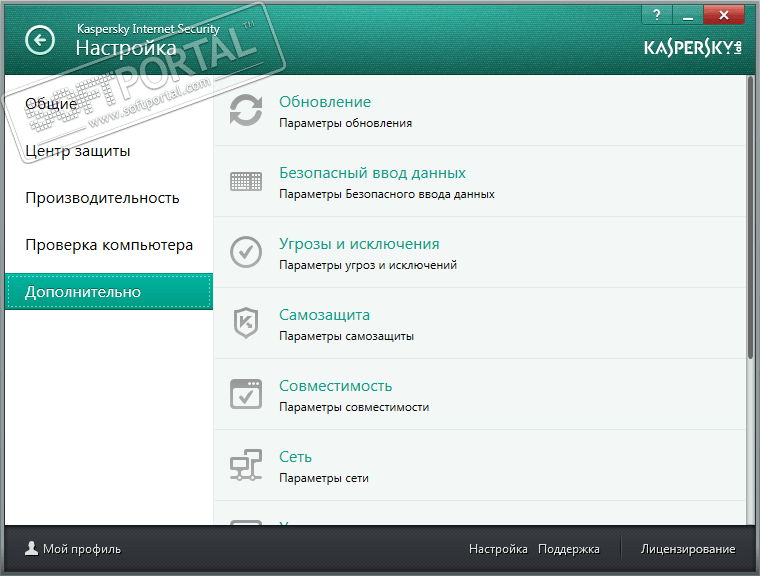Go back using the circular arrow icon
The width and height of the screenshot is (760, 576).
(x=40, y=40)
